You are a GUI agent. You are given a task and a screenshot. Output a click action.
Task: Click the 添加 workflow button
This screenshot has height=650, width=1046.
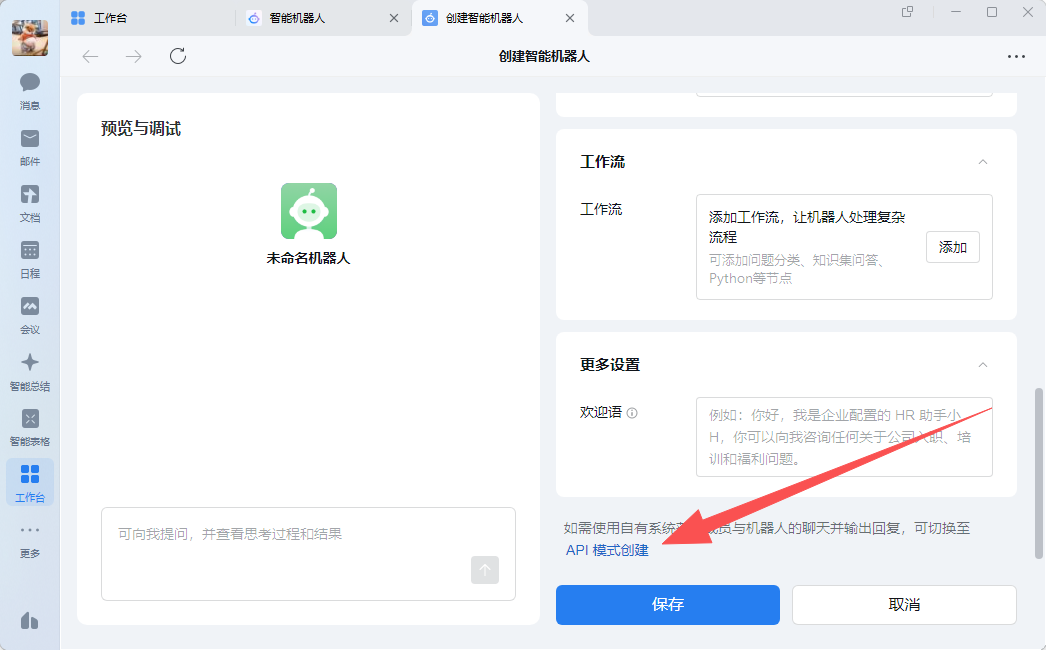click(952, 247)
